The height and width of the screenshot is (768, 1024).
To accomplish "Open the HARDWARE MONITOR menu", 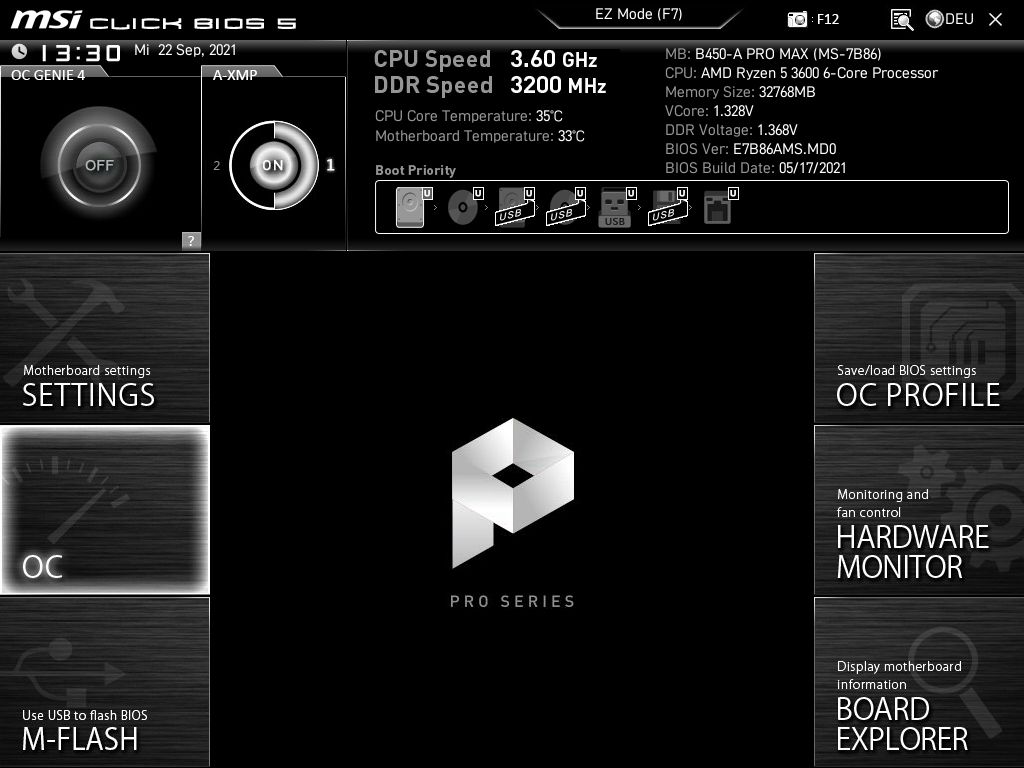I will (919, 510).
